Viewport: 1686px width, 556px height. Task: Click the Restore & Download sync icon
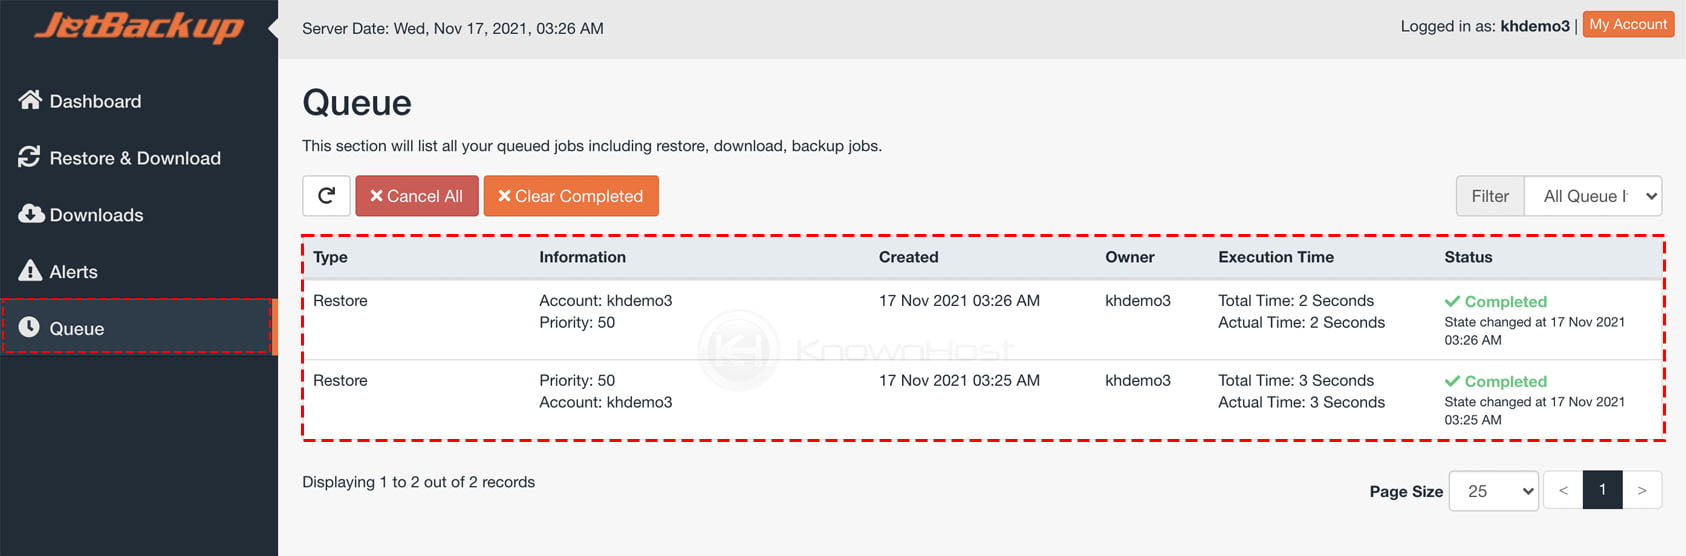point(29,157)
